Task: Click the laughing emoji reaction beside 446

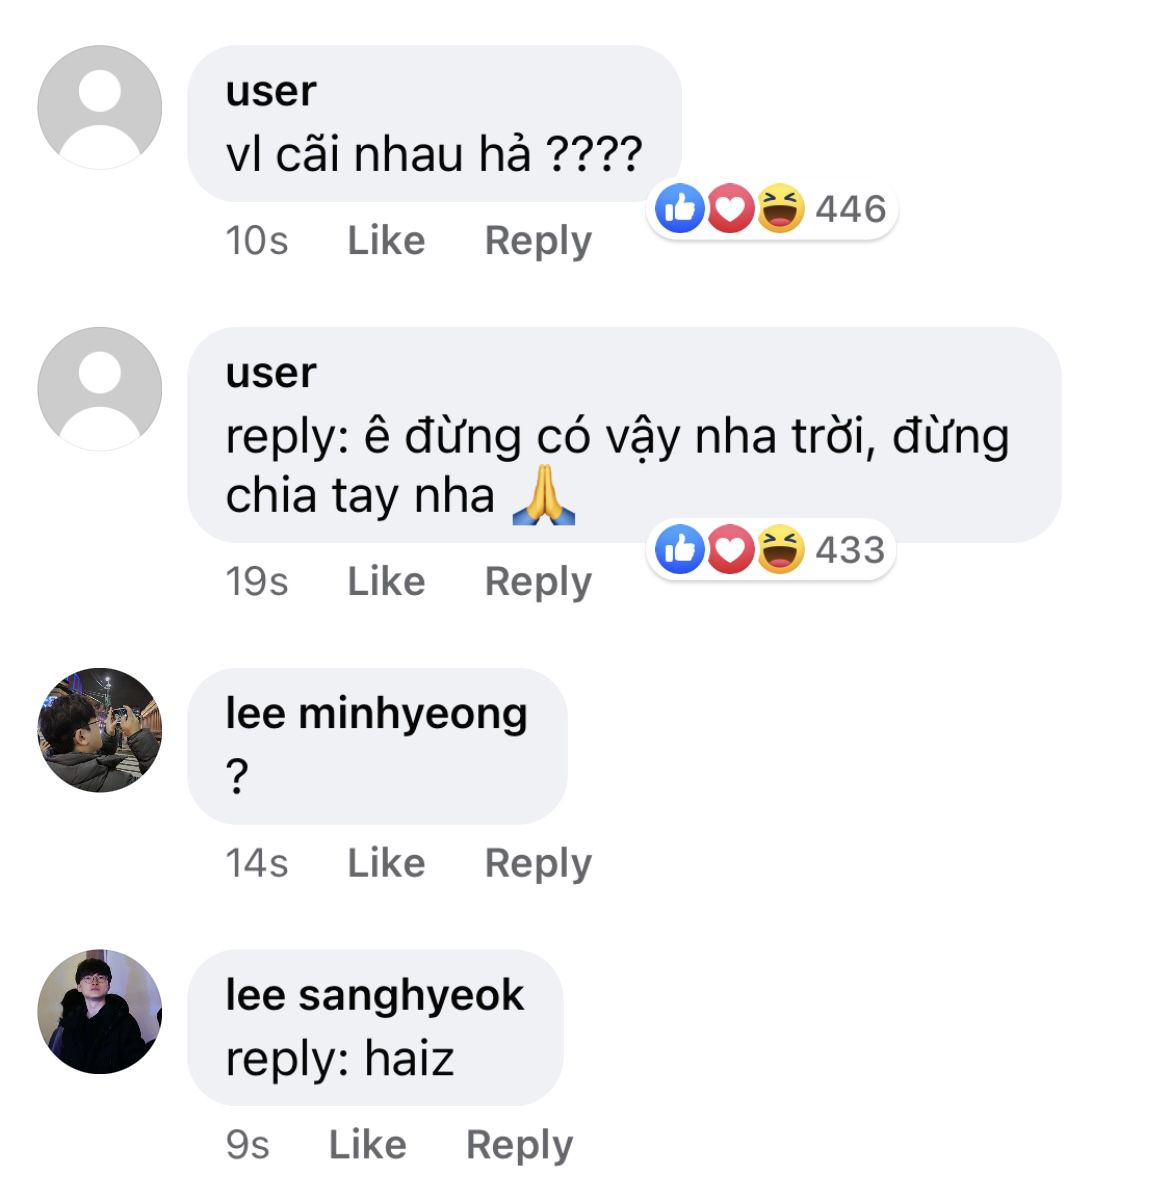Action: pyautogui.click(x=781, y=208)
